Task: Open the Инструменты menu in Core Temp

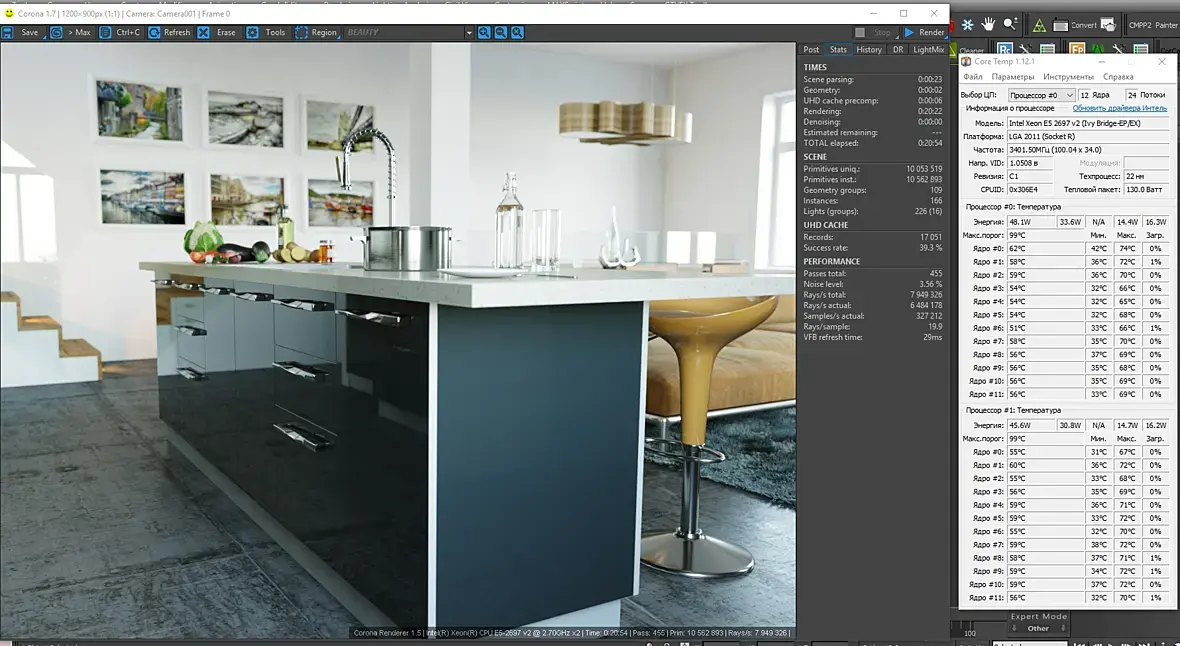Action: tap(1068, 77)
